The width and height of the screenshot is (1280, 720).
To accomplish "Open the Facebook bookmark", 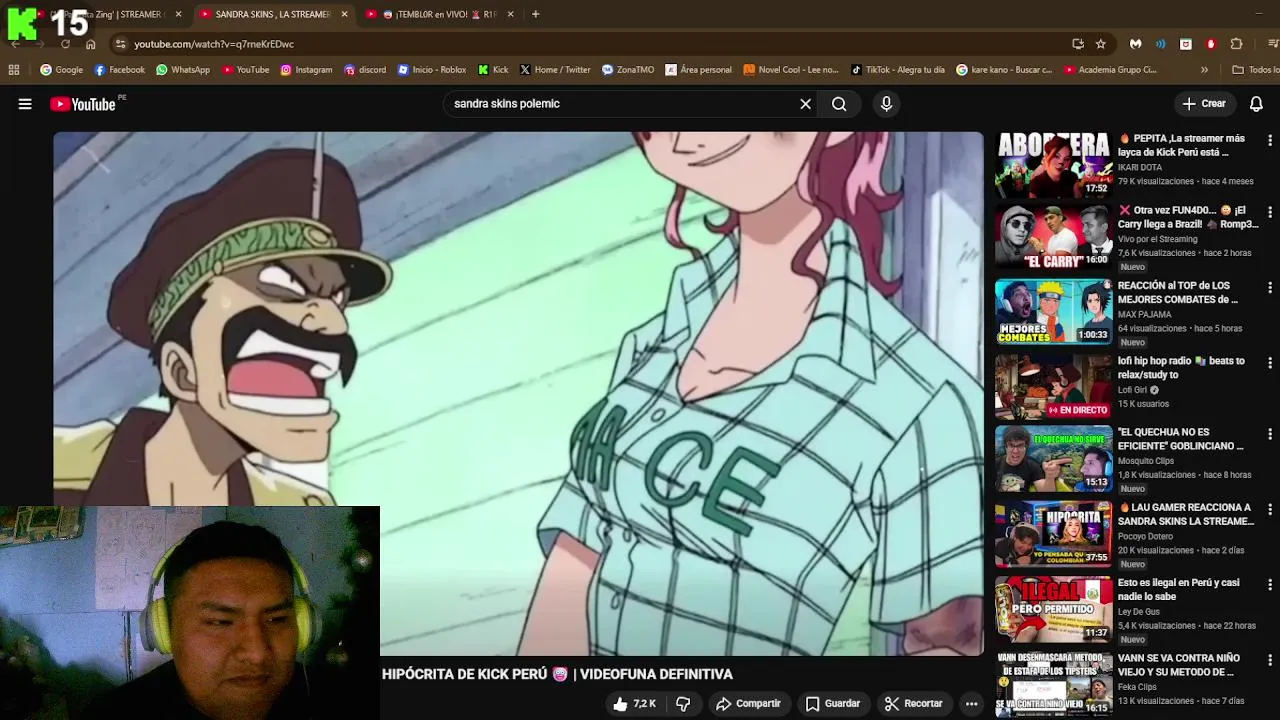I will [119, 70].
